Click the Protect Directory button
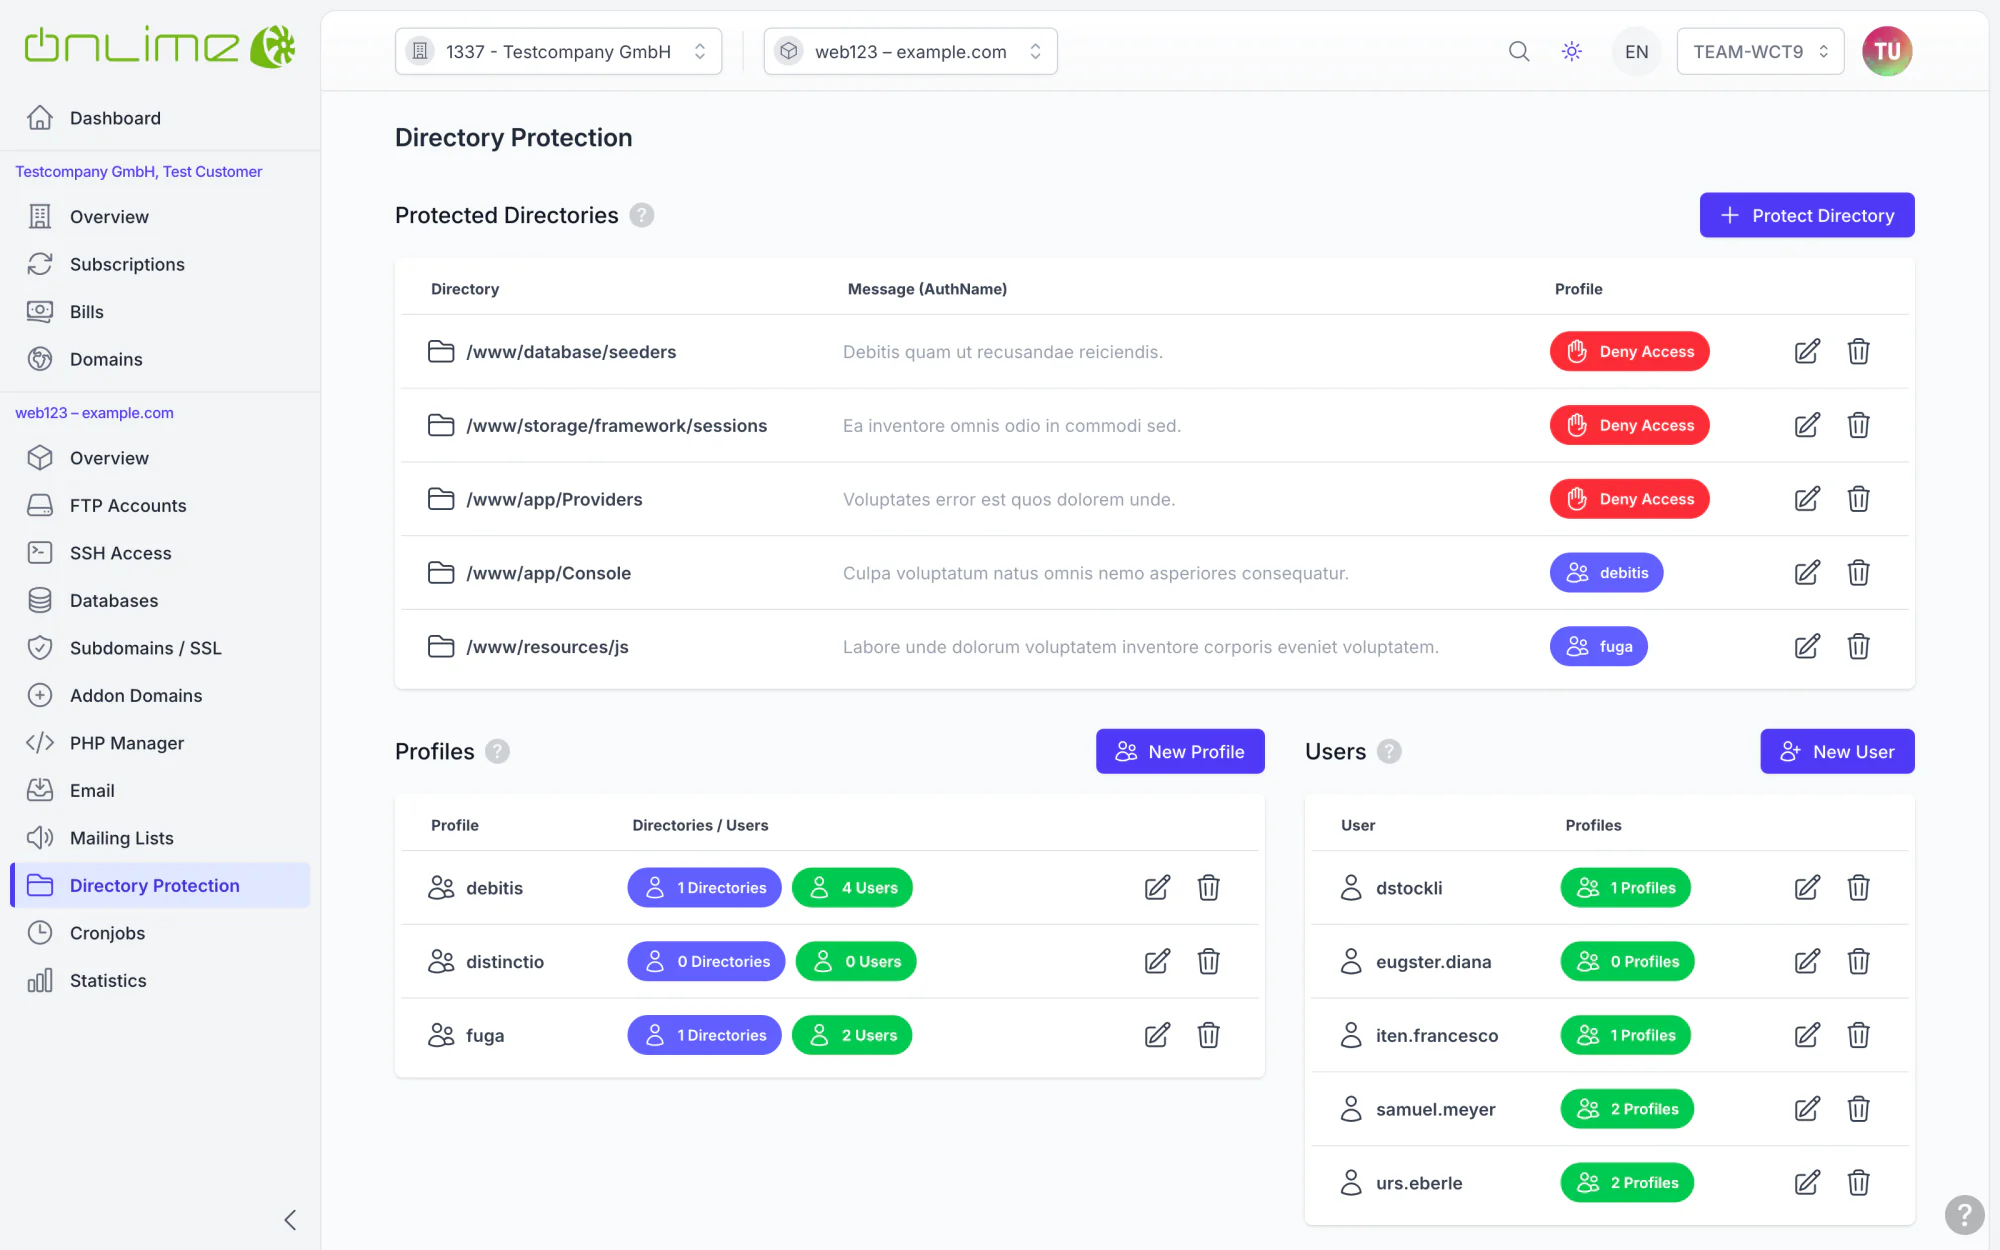The height and width of the screenshot is (1250, 2000). pyautogui.click(x=1807, y=215)
